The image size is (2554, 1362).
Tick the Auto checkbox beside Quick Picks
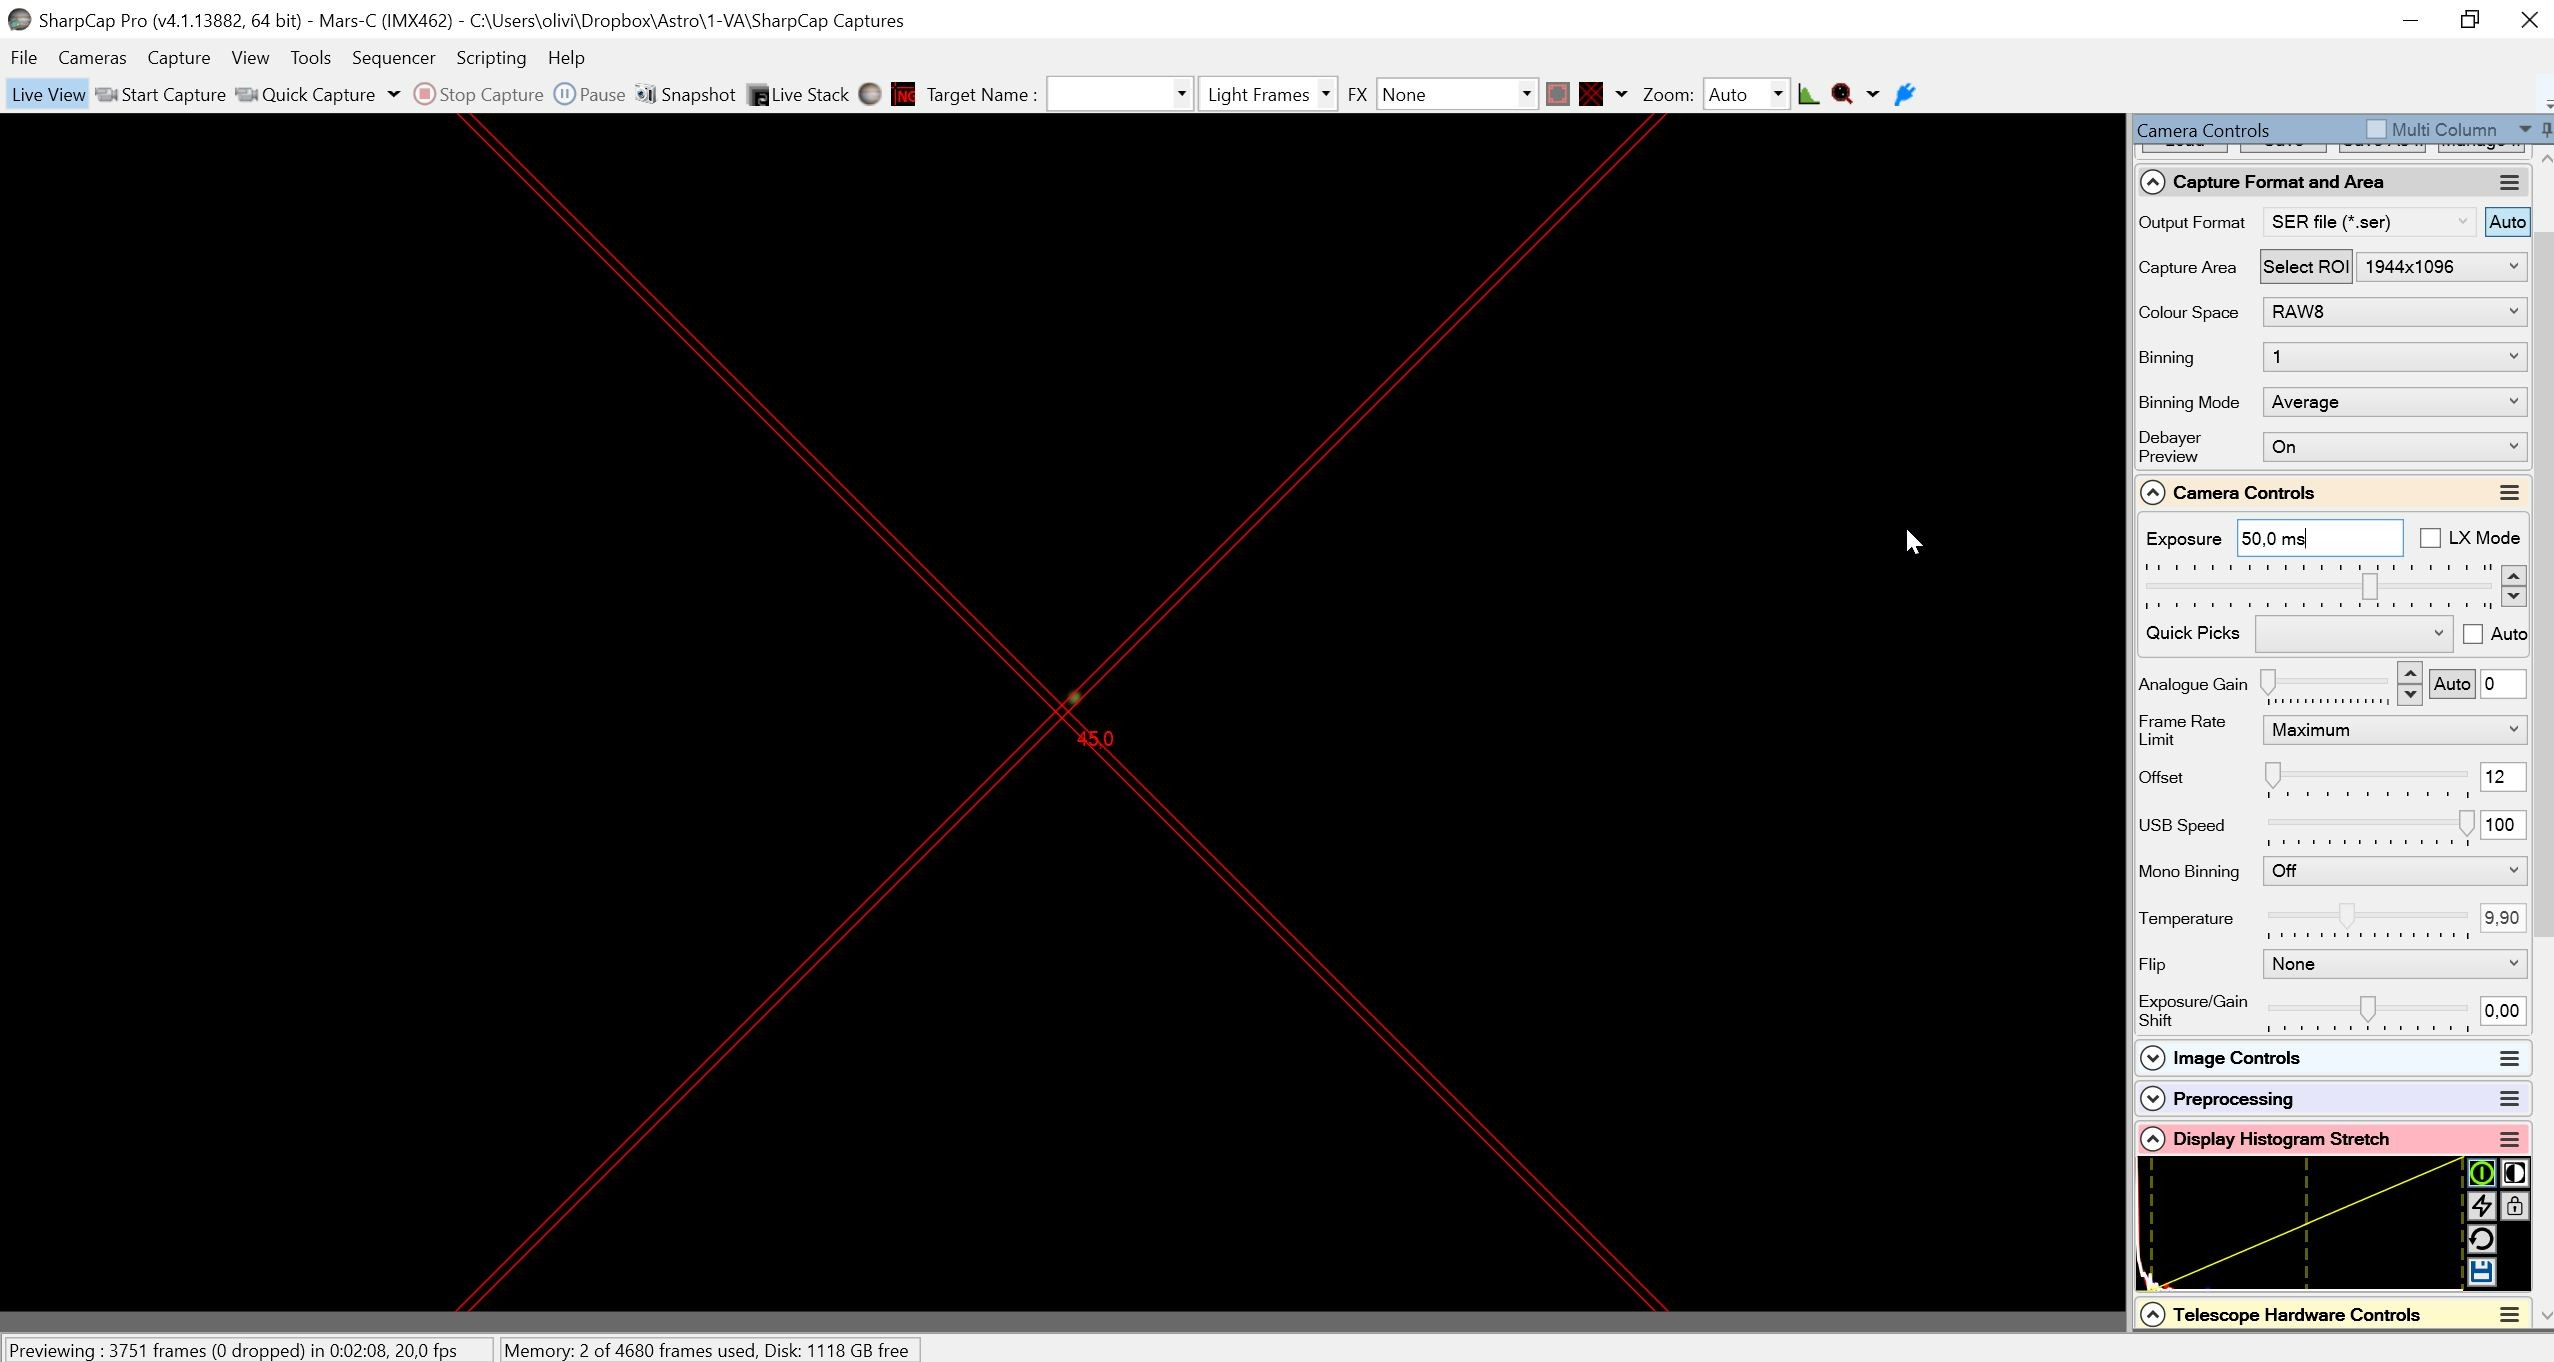point(2473,634)
